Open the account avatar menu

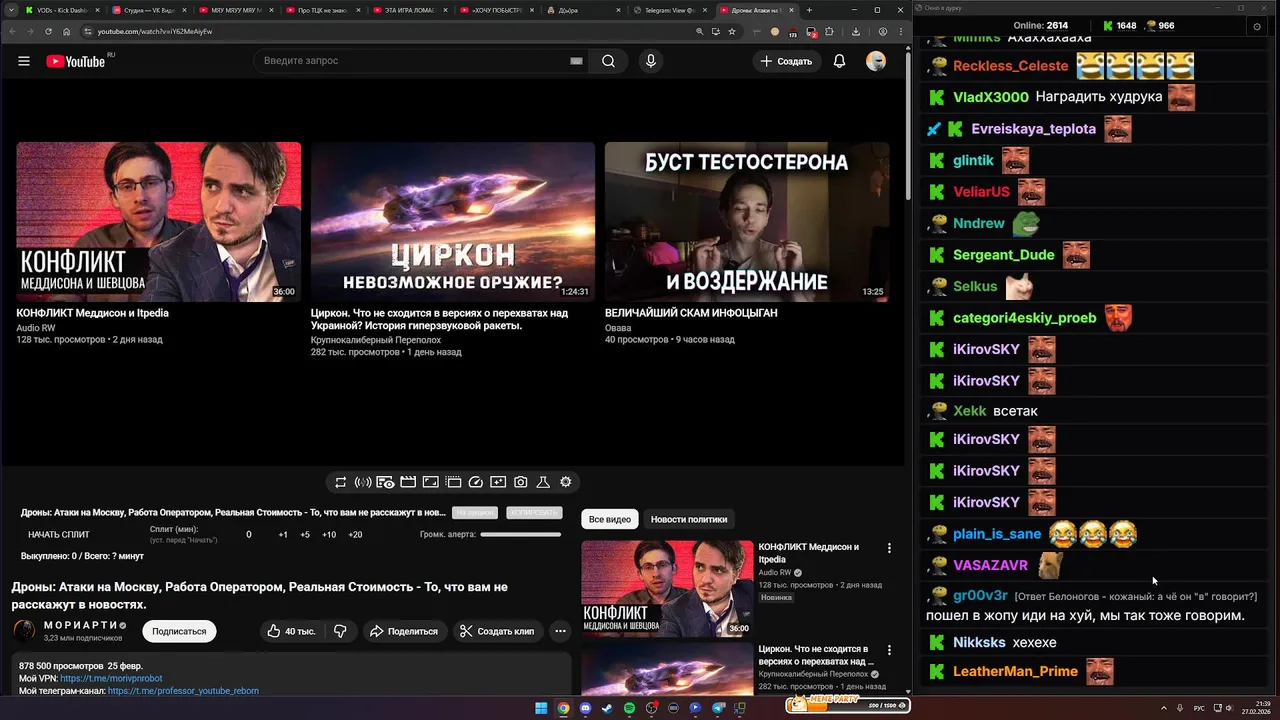coord(876,61)
